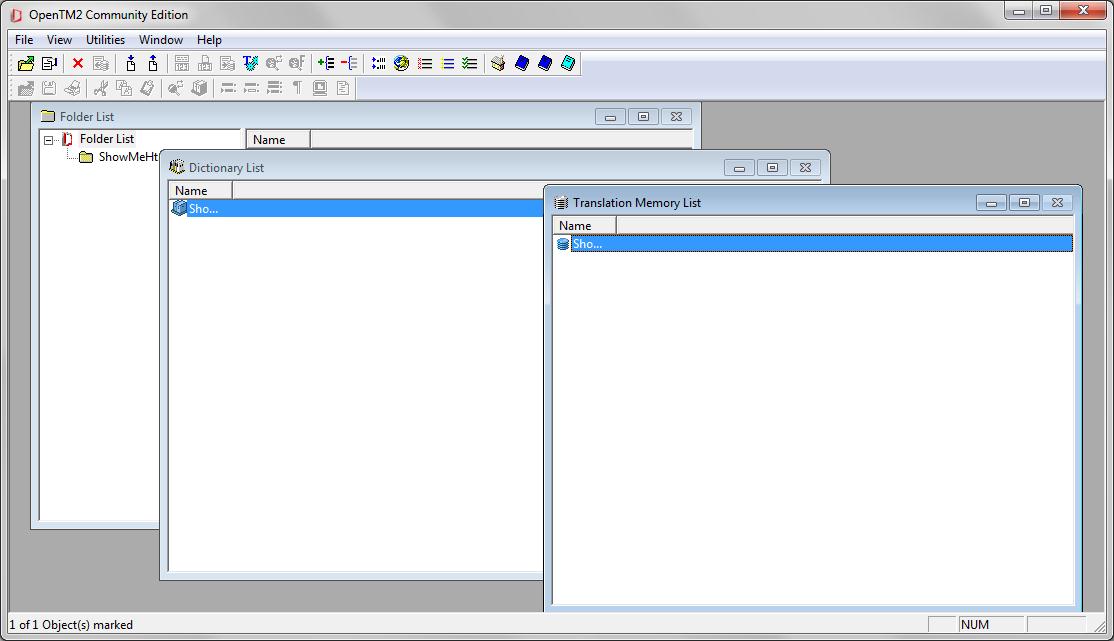Click the red minus collapse list icon
Screen dimensions: 1114x641
coord(349,63)
